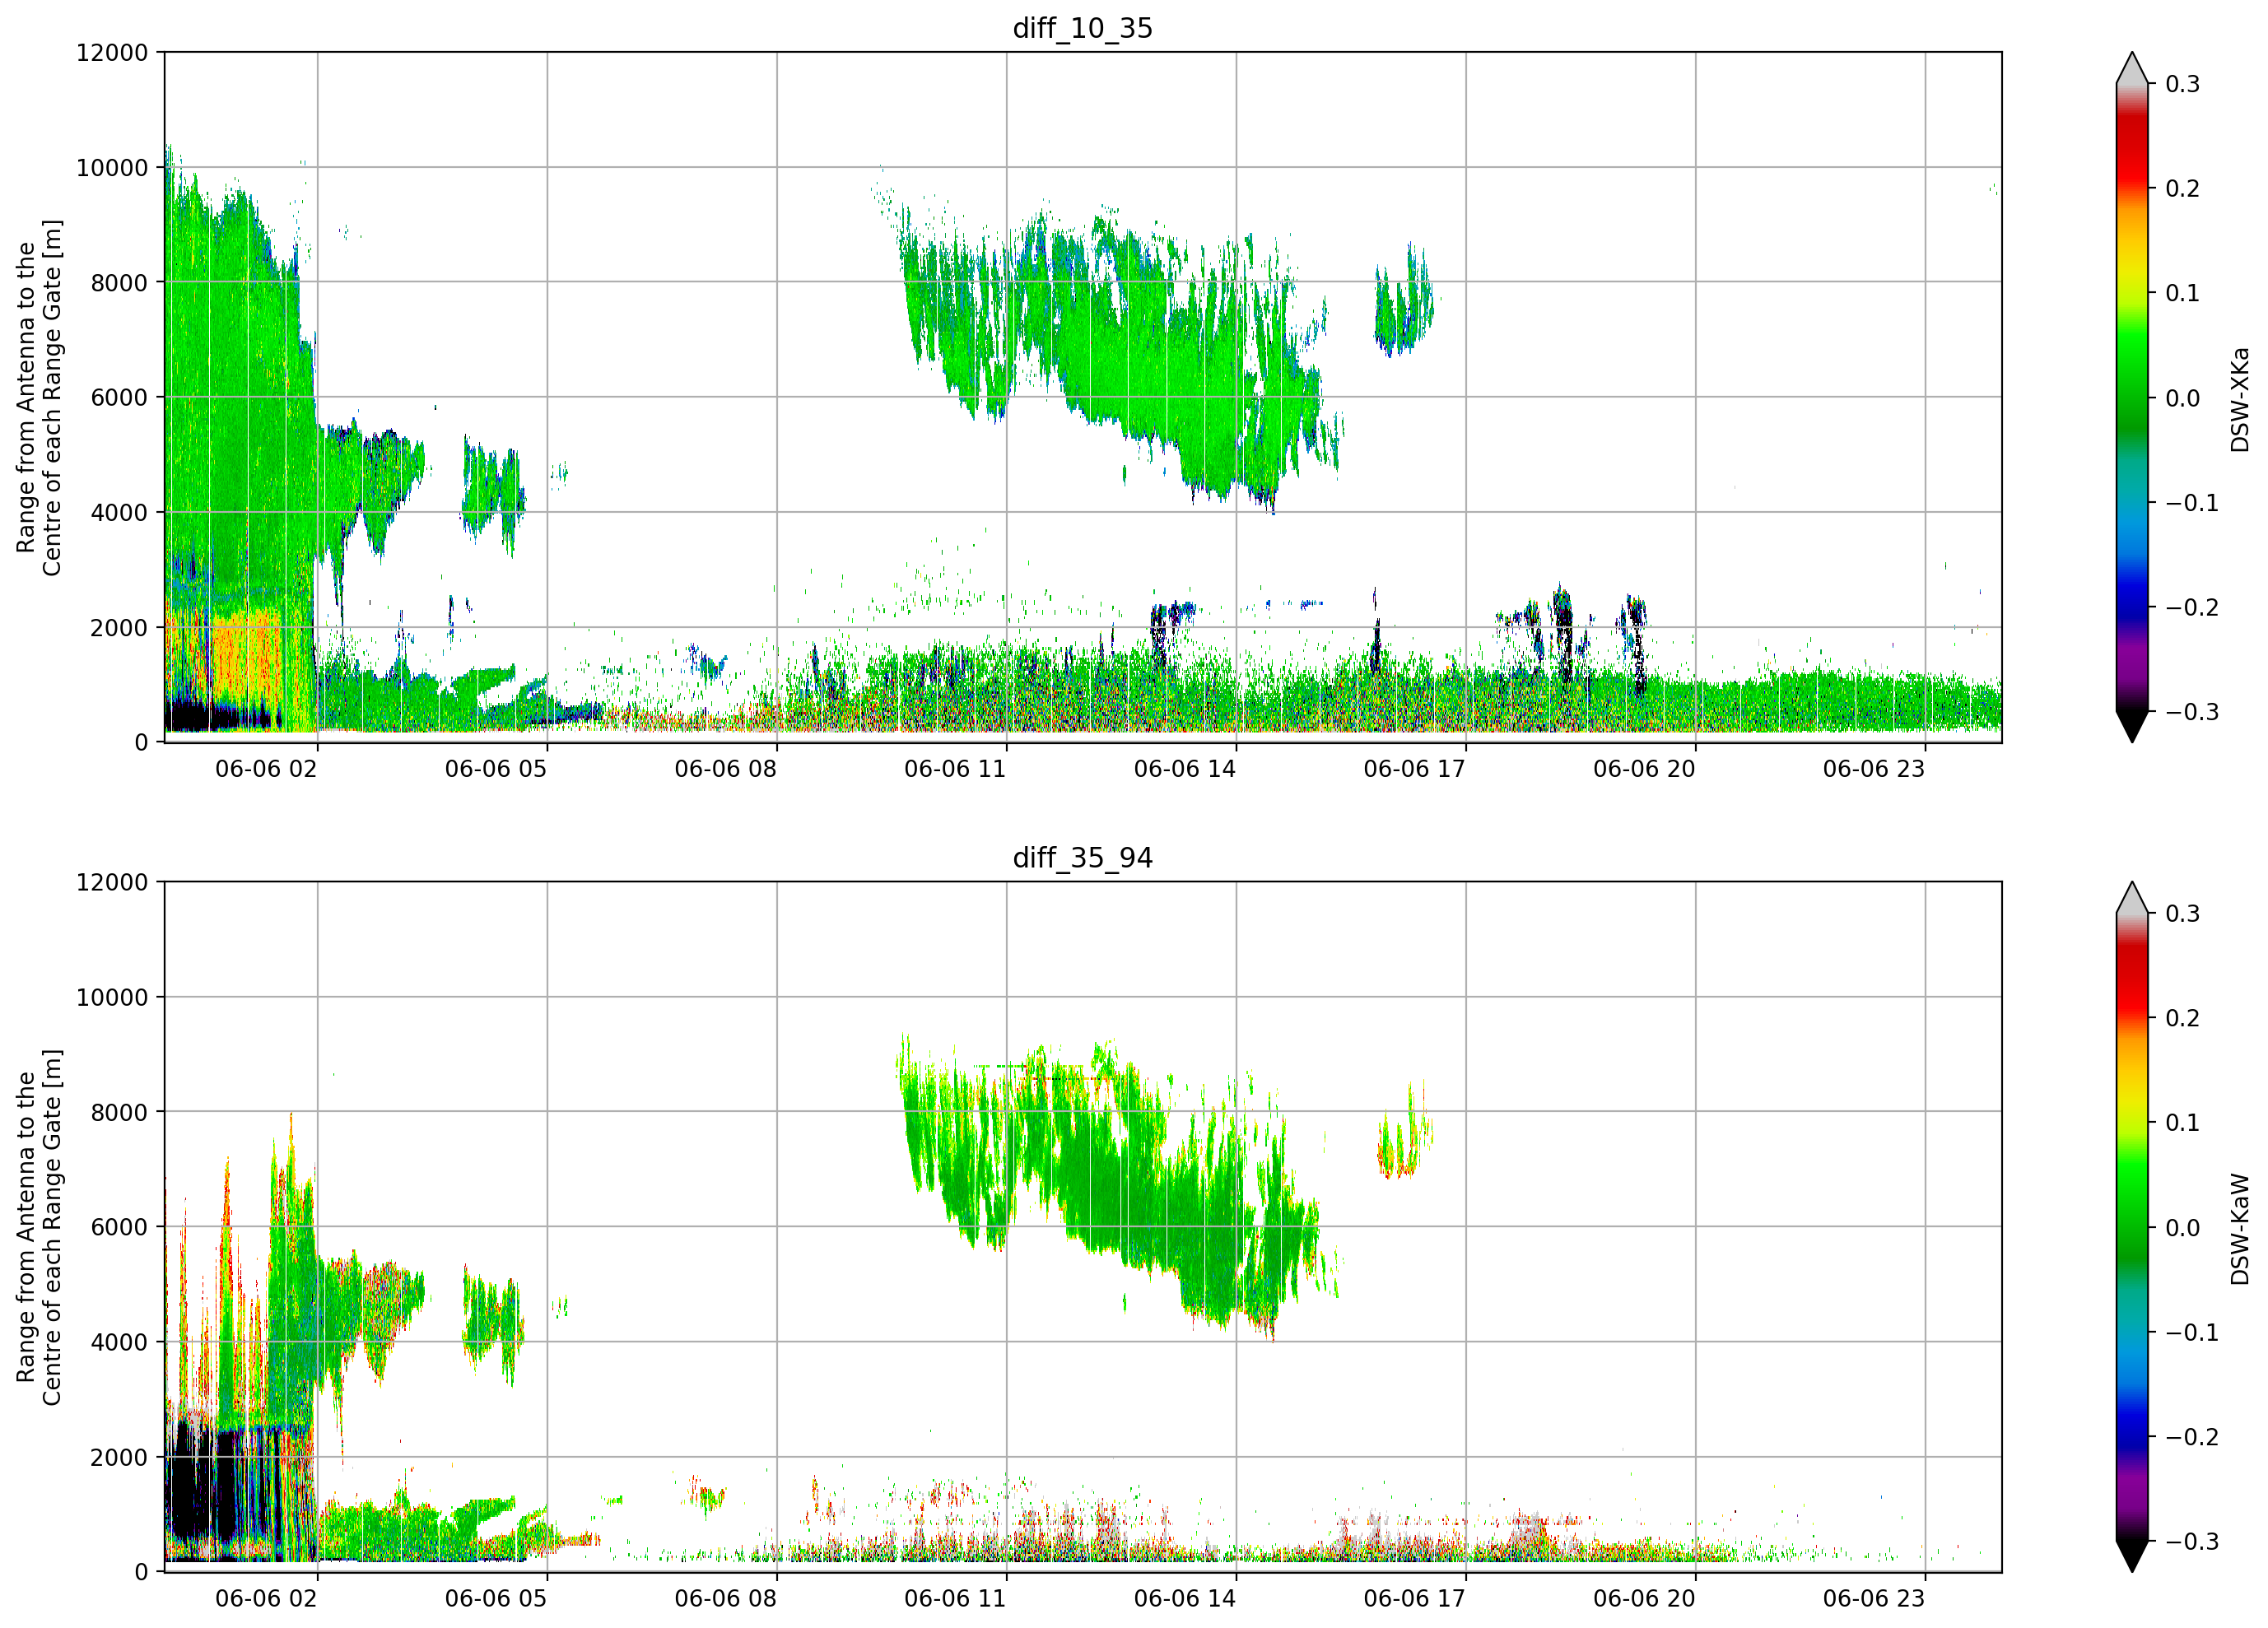
Task: Click '06-06 14' x-tick under diff_35_94 plot
Action: click(x=1185, y=1599)
